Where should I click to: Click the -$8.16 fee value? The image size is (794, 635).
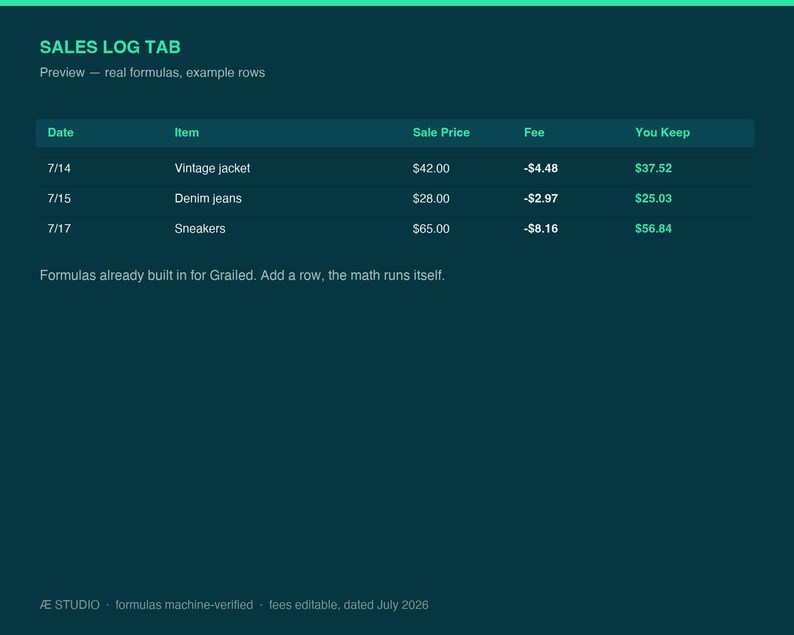pos(541,229)
